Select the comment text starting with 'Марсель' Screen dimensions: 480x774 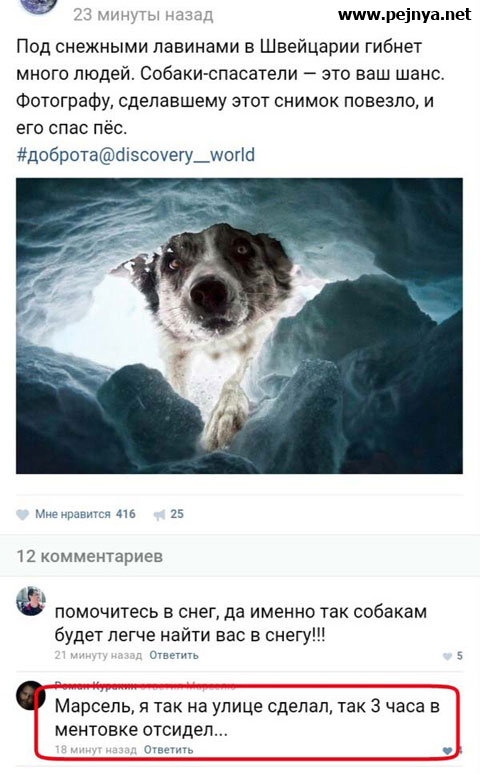pos(247,718)
